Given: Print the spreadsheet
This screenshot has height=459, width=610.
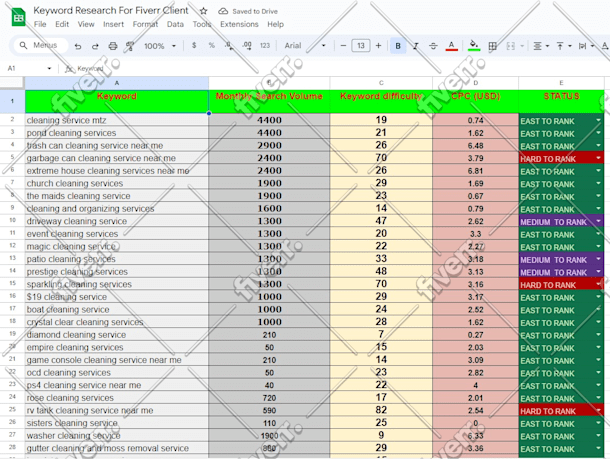Looking at the screenshot, I should click(x=113, y=46).
